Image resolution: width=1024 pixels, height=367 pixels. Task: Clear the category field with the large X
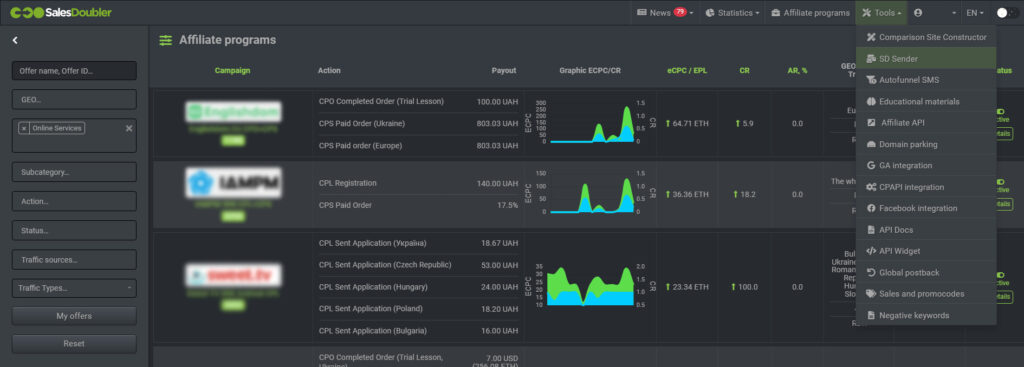tap(129, 129)
